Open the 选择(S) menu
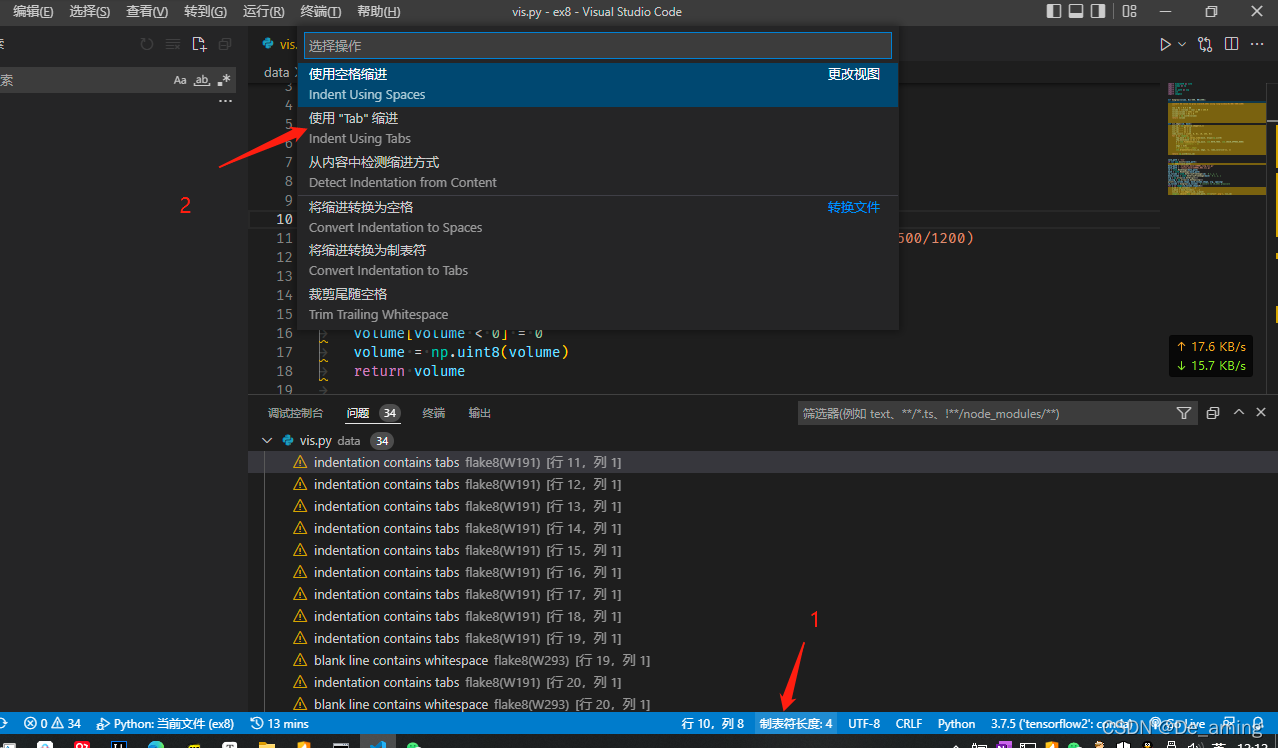The width and height of the screenshot is (1278, 748). coord(90,12)
